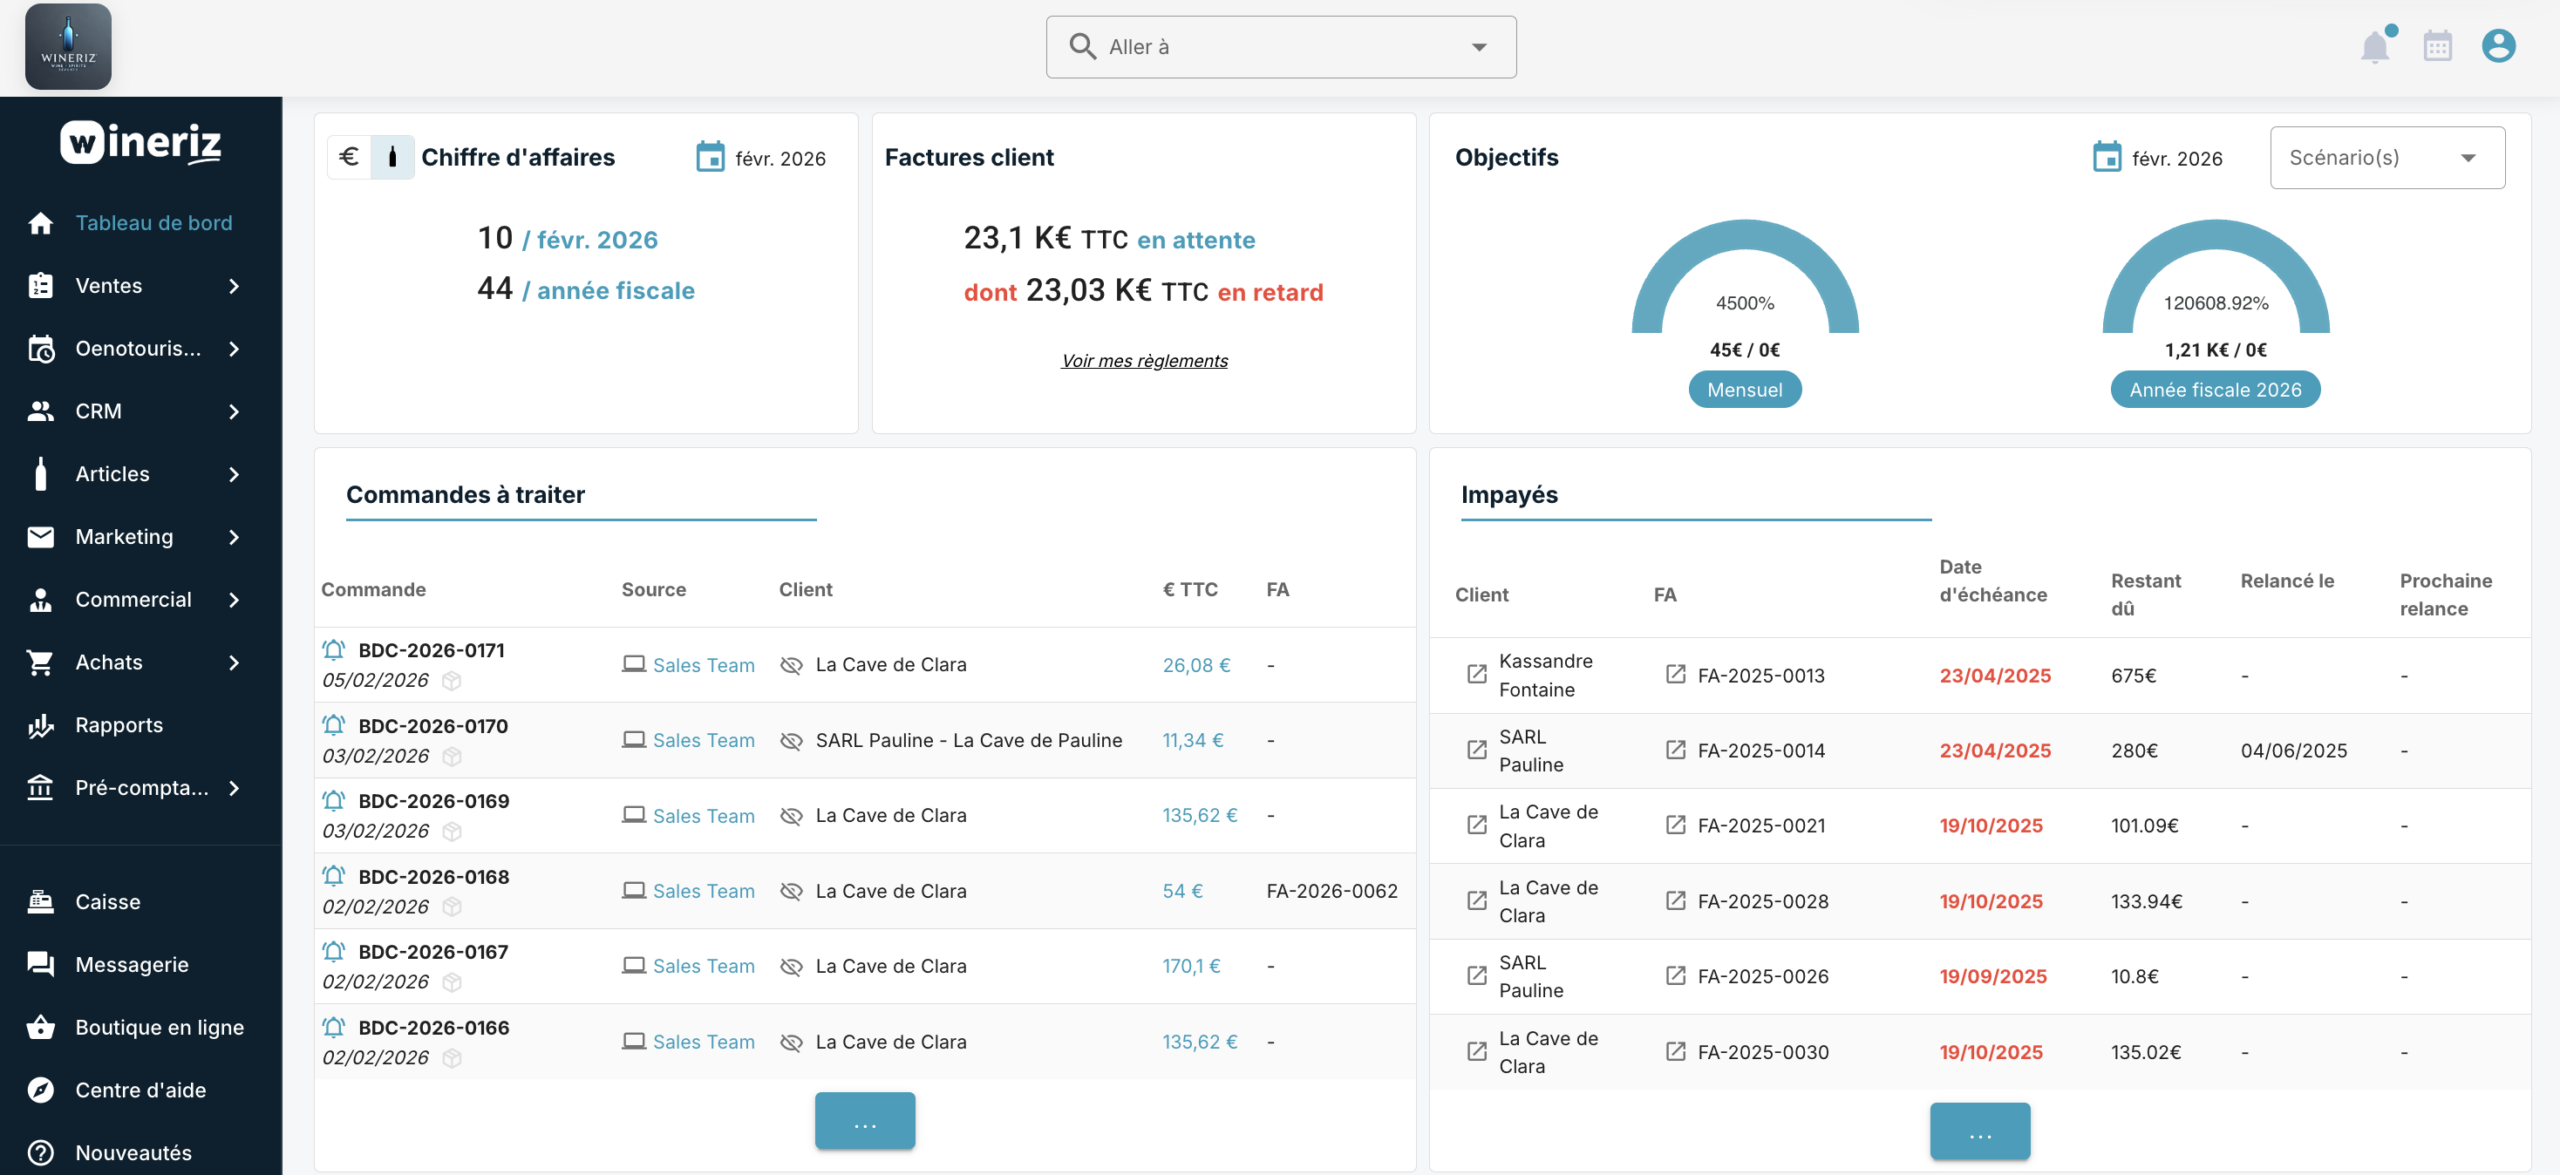This screenshot has width=2560, height=1175.
Task: Open link icon next to Kassandre Fontaine
Action: 1477,675
